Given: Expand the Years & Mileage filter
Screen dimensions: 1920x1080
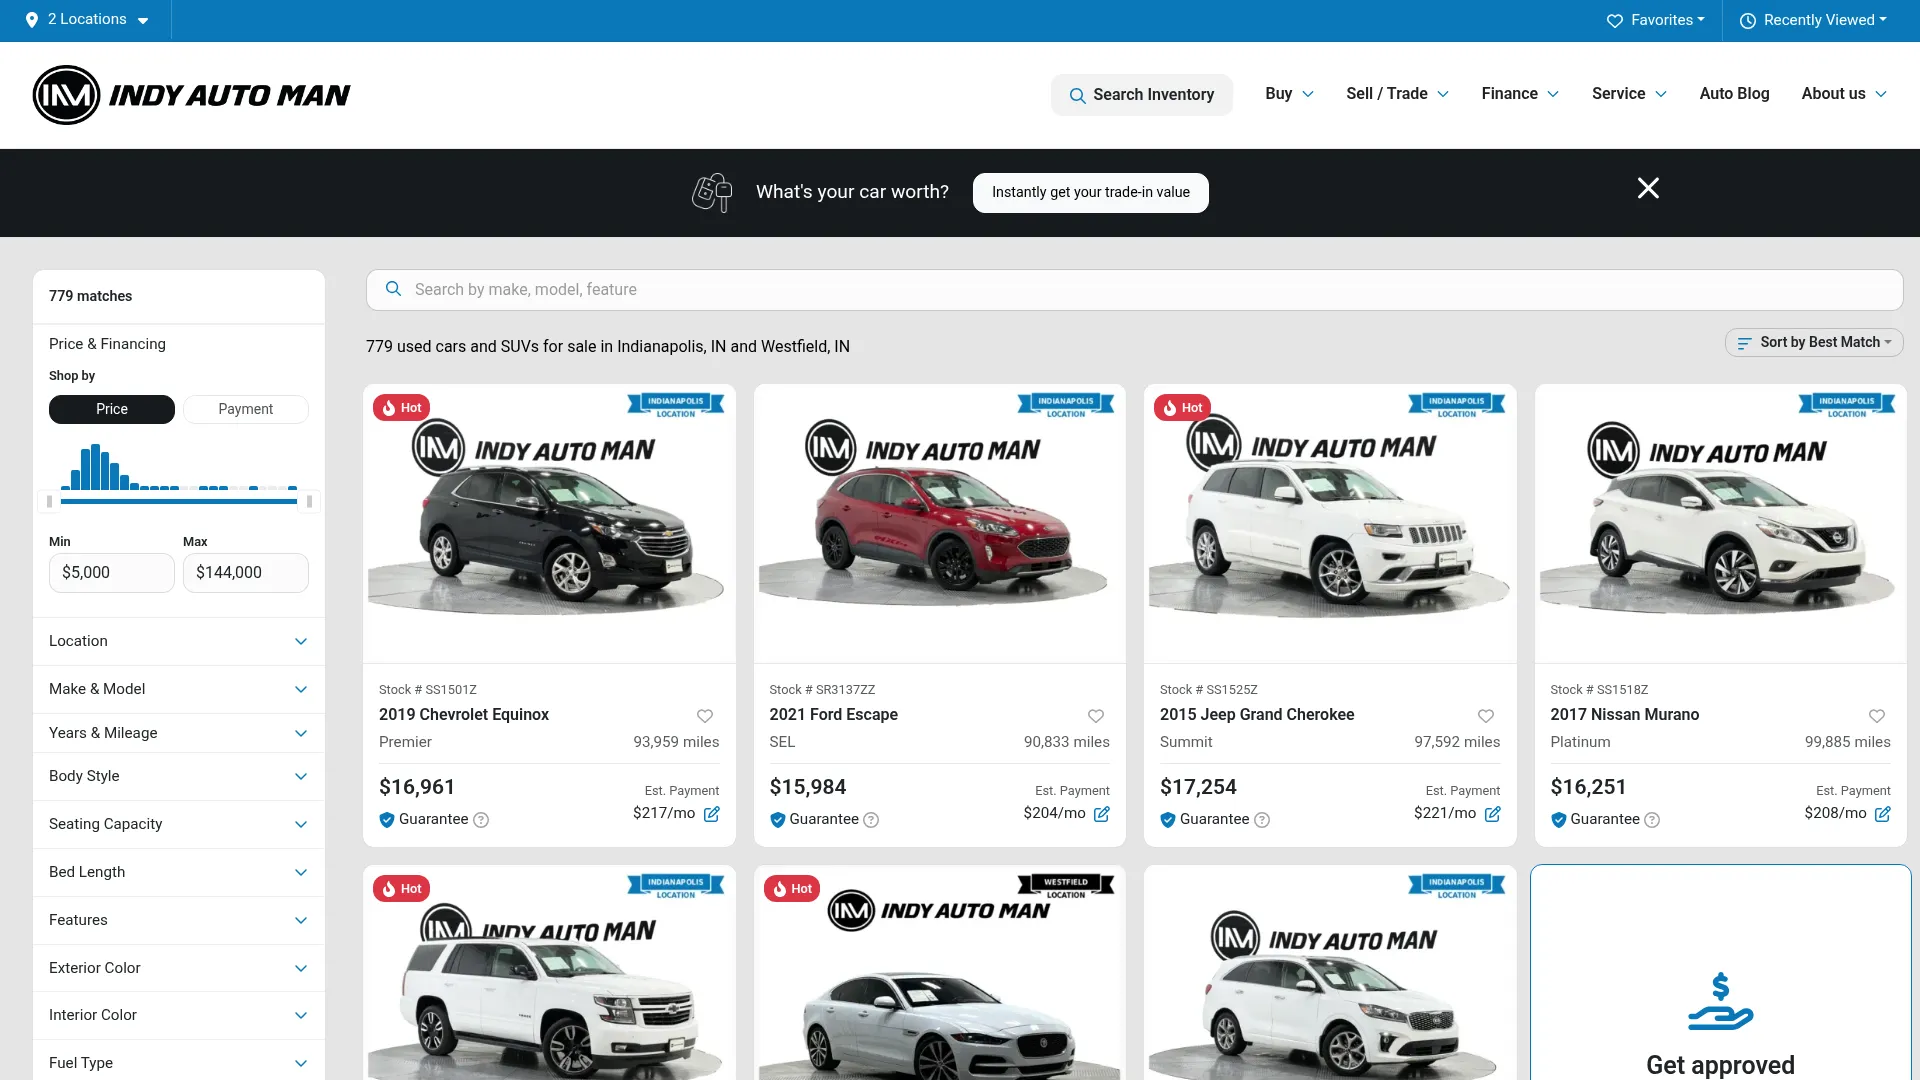Looking at the screenshot, I should click(179, 733).
